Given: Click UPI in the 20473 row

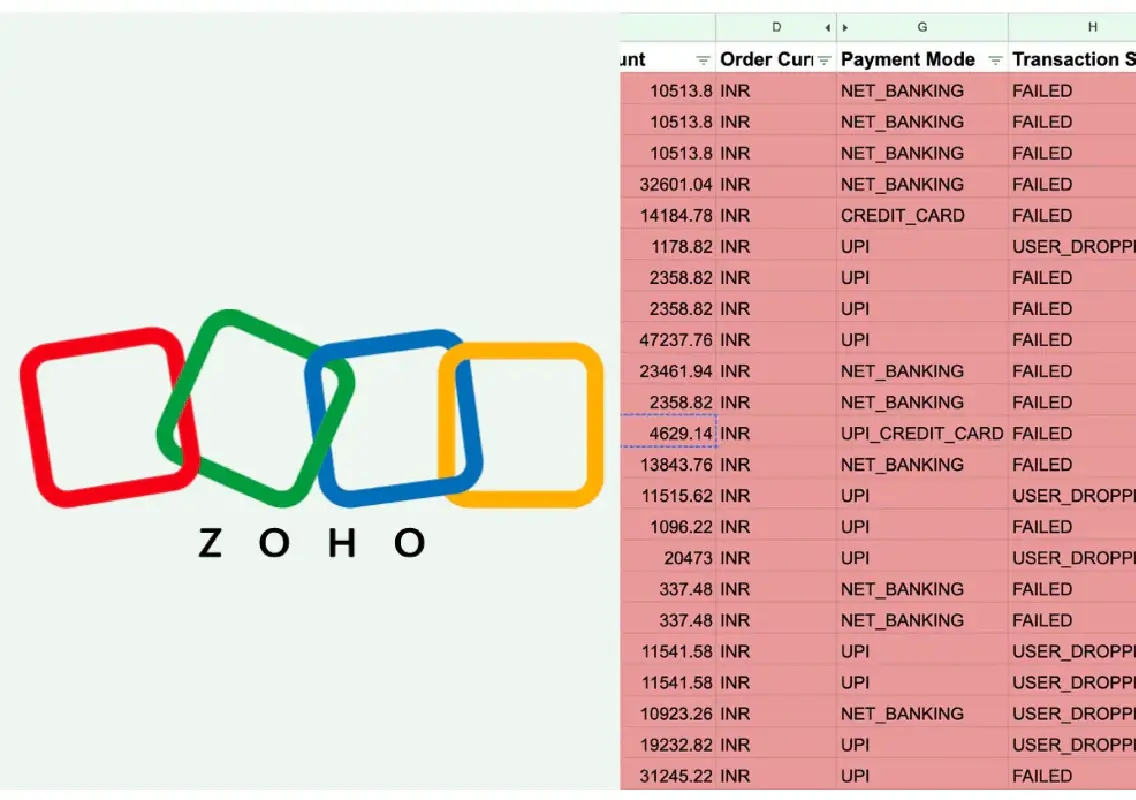Looking at the screenshot, I should (x=922, y=558).
